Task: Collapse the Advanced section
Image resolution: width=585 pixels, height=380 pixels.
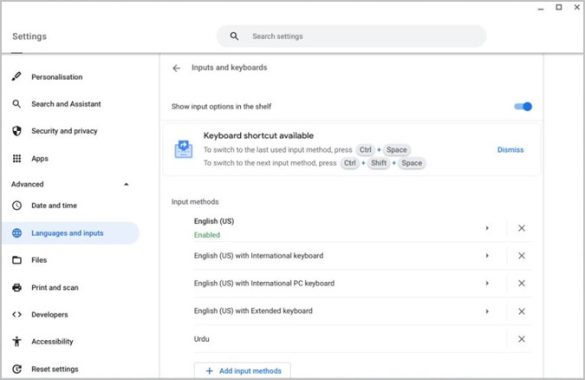Action: [x=126, y=184]
